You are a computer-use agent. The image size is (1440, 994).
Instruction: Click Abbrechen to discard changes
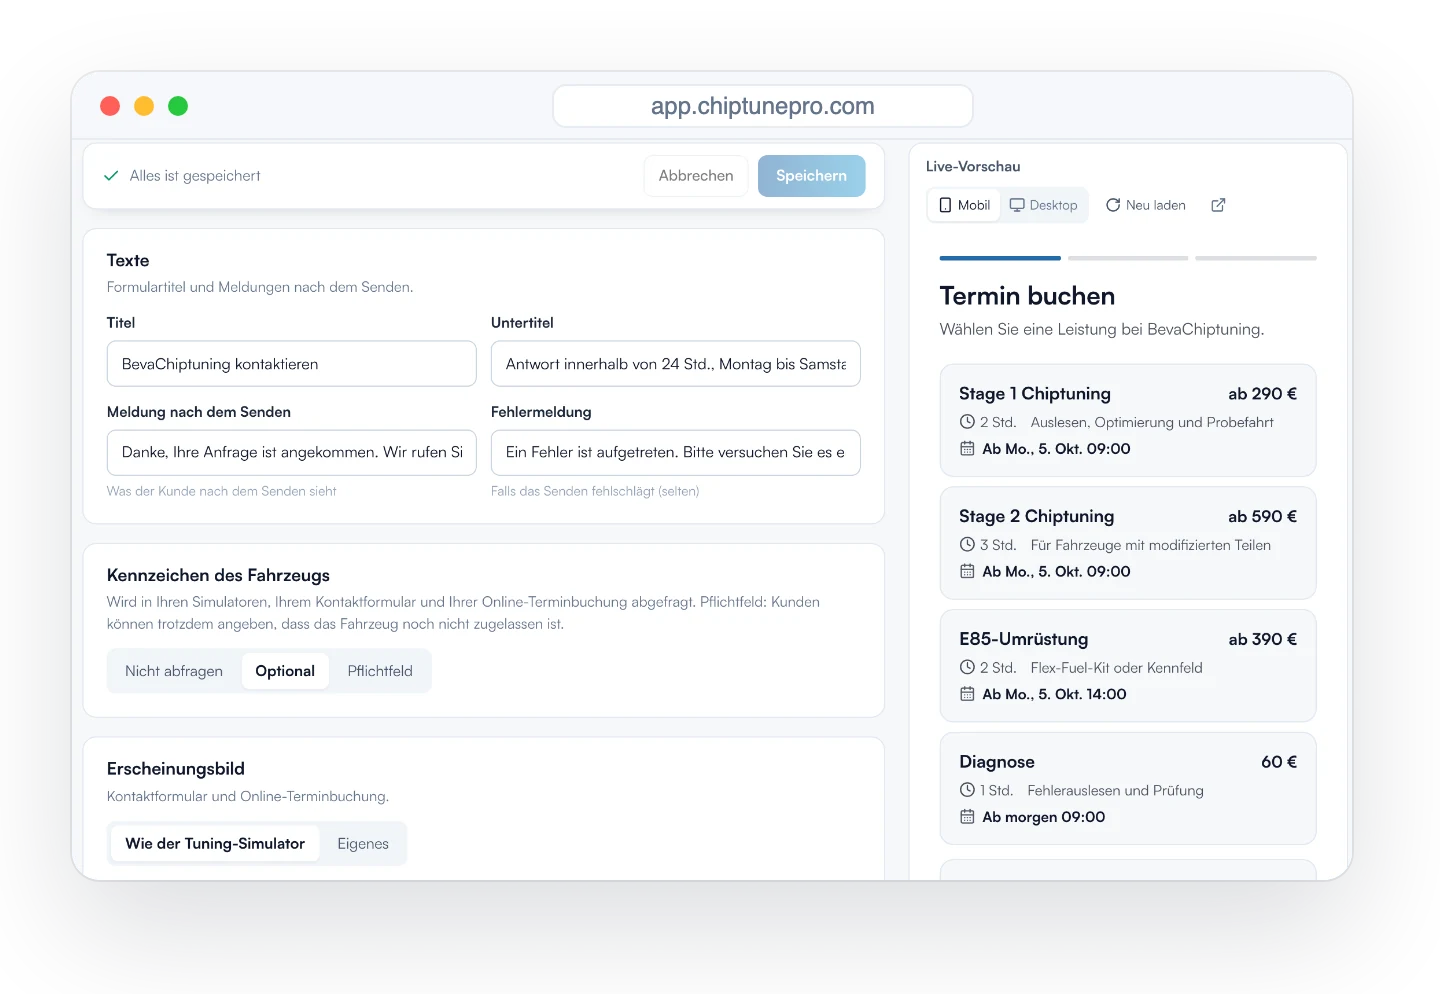coord(696,176)
